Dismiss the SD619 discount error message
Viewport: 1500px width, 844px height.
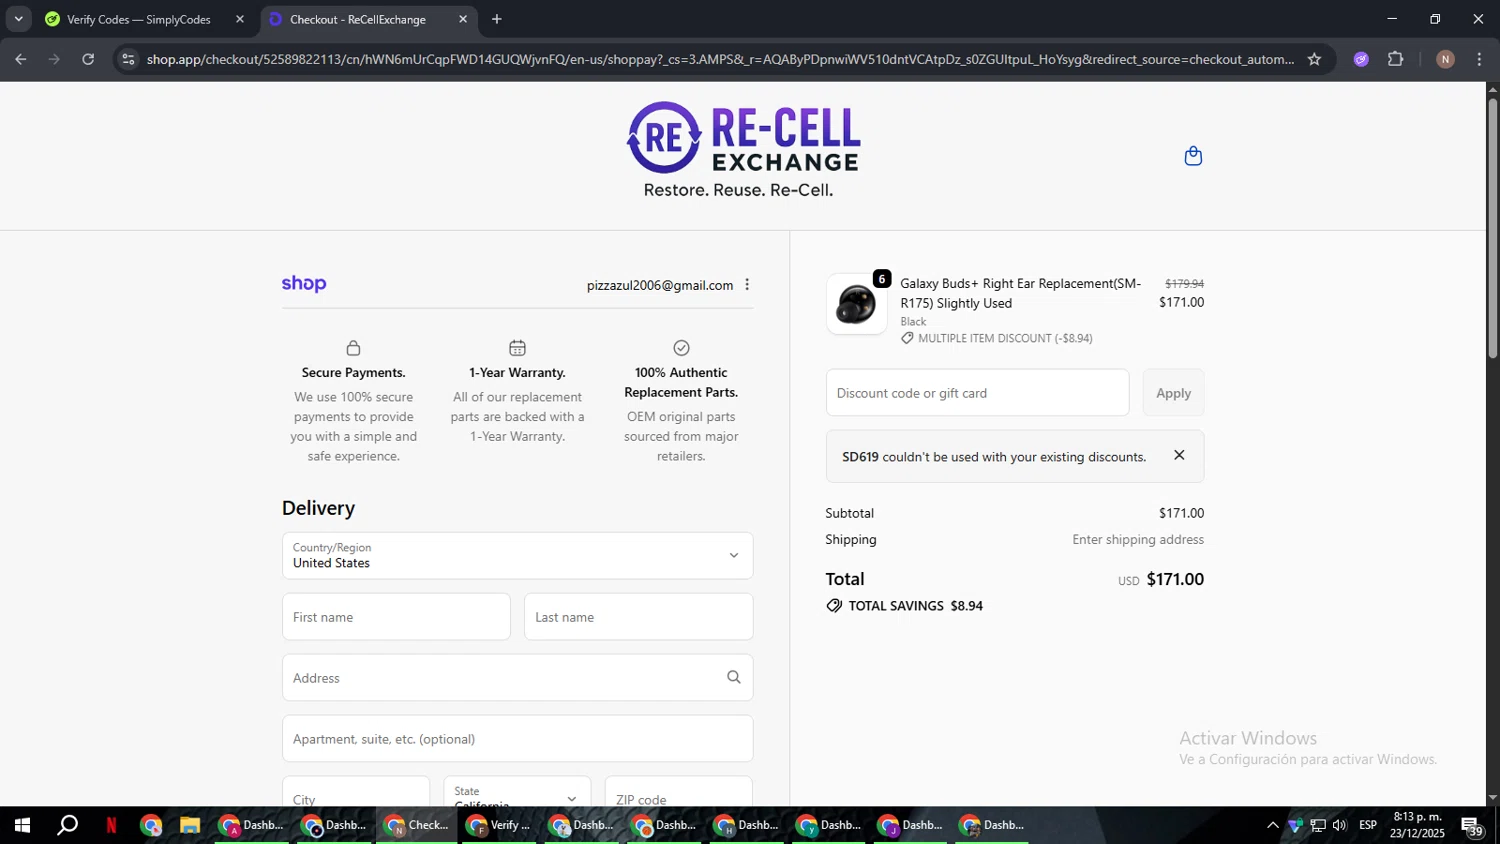pos(1179,455)
